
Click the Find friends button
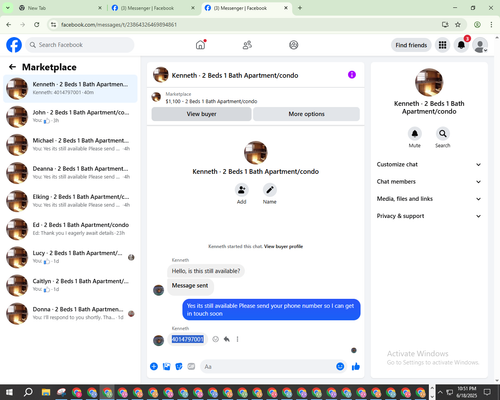tap(411, 45)
